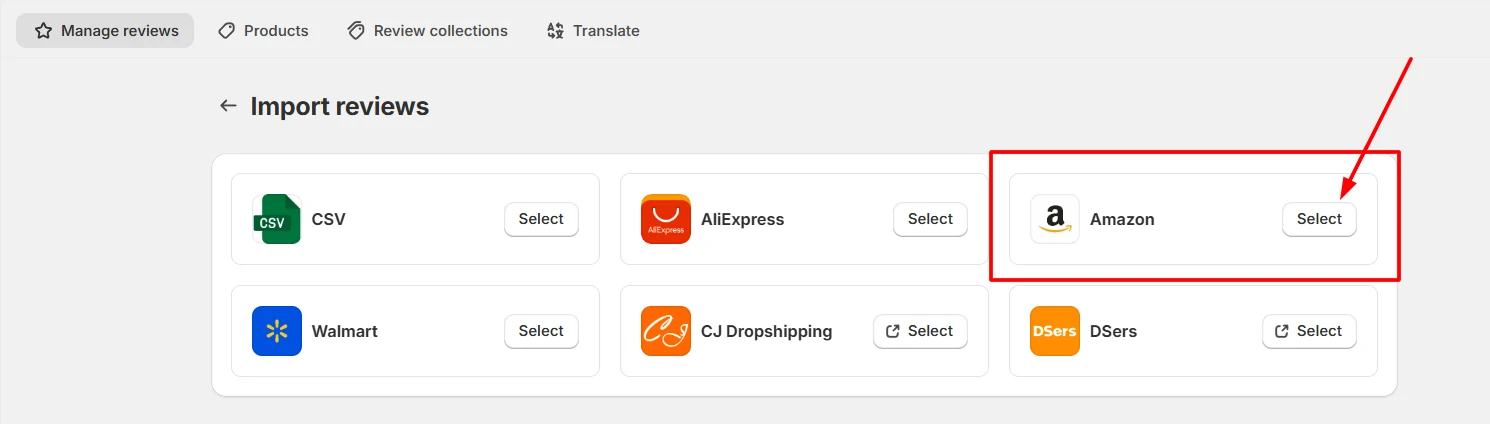Go to the Review collections tab
This screenshot has width=1490, height=424.
(x=427, y=31)
